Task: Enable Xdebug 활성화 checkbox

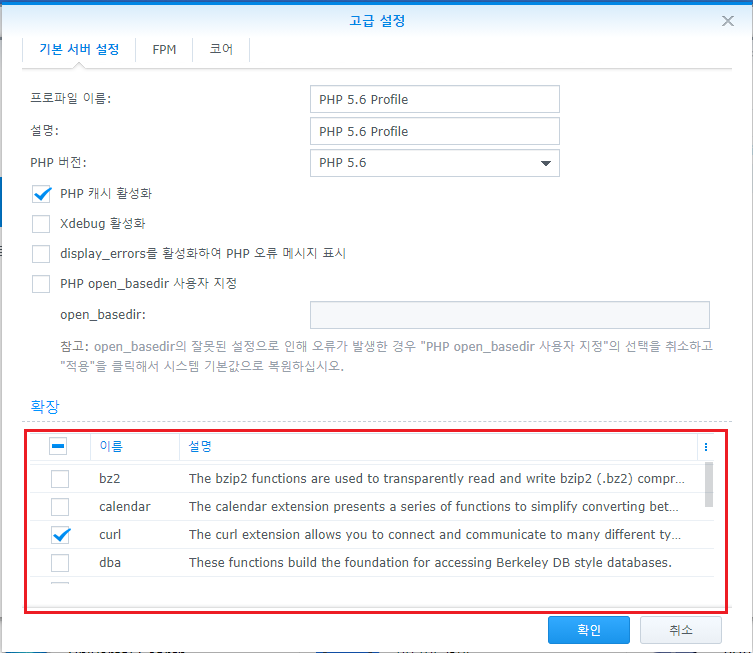Action: pyautogui.click(x=41, y=224)
